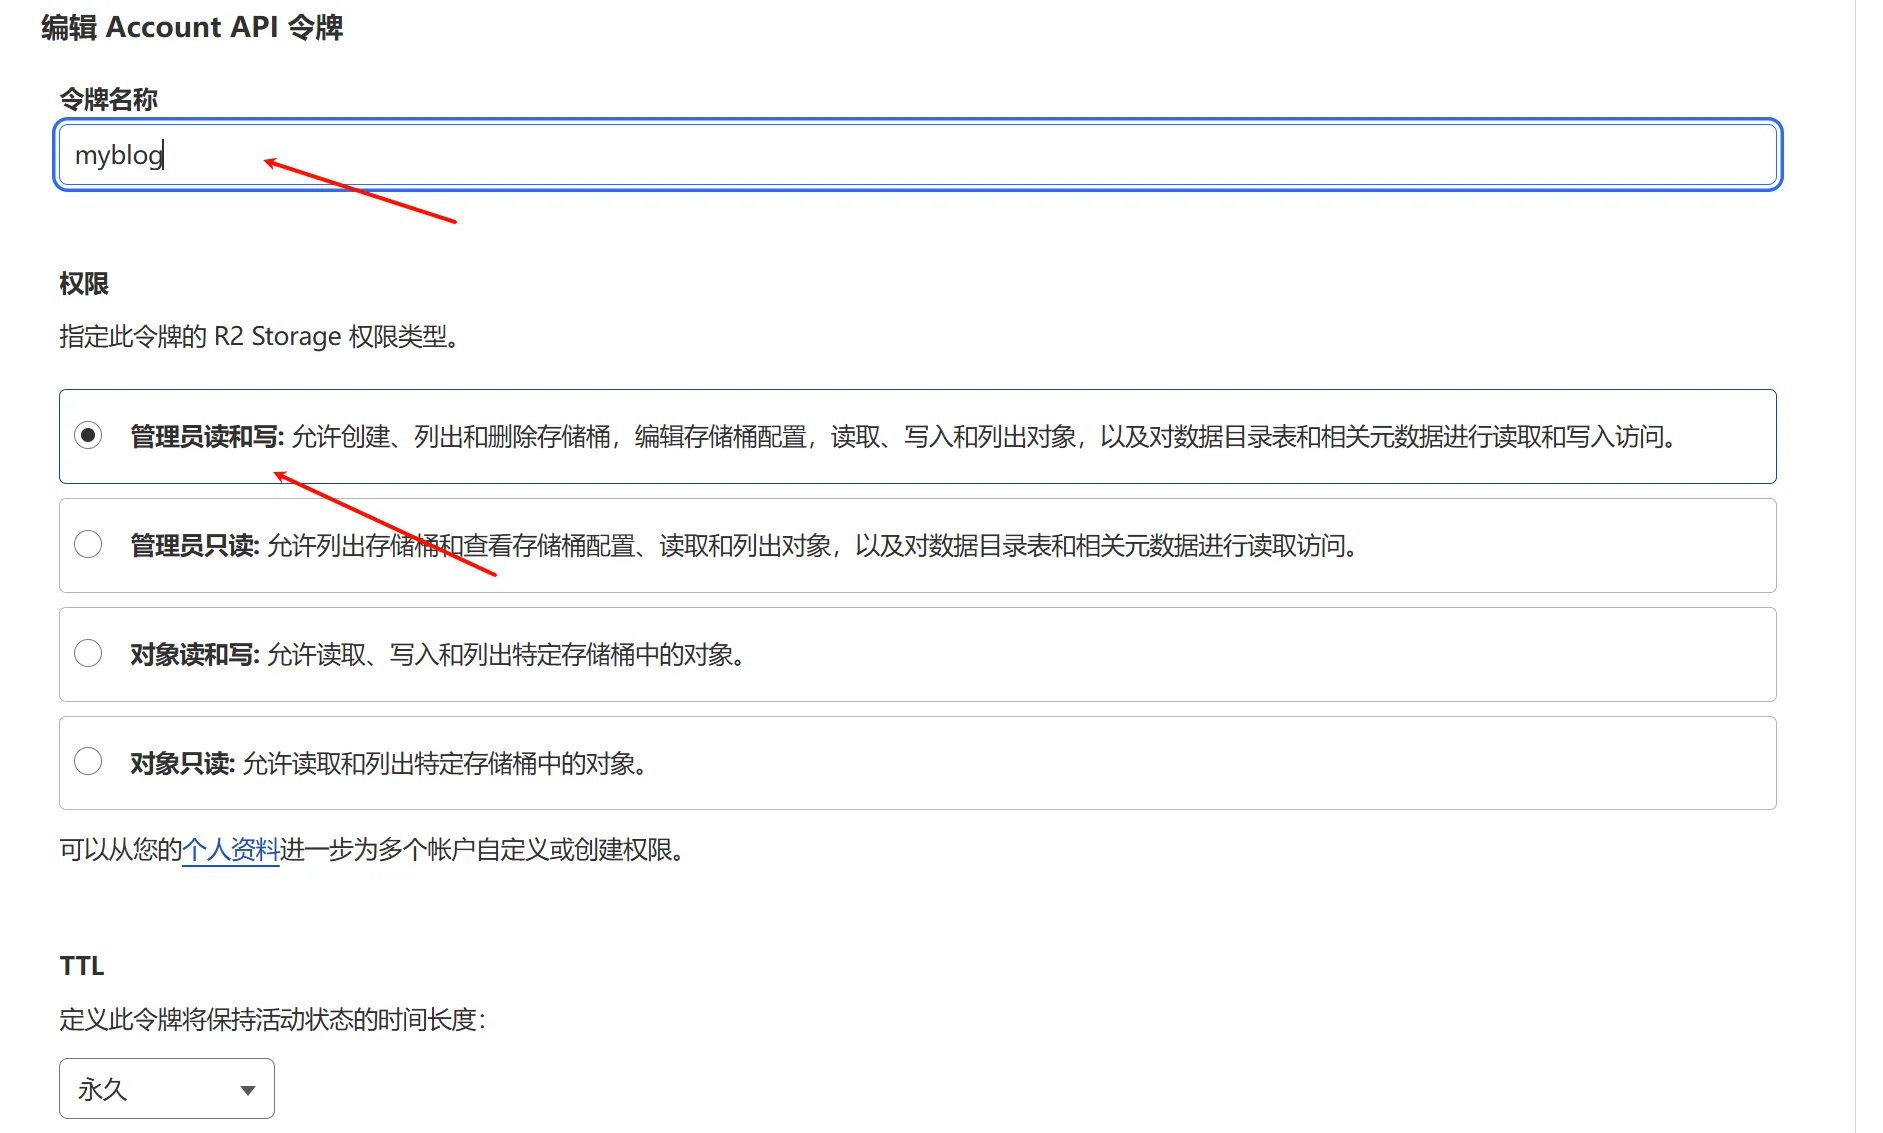Select the 对象读和写 radio button
The width and height of the screenshot is (1883, 1133).
pos(88,653)
